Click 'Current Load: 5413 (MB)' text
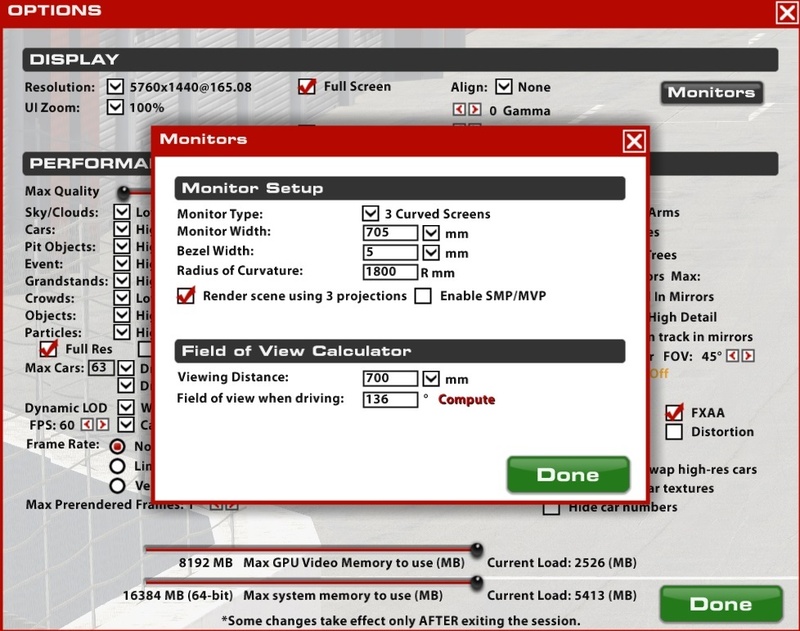 [x=562, y=595]
